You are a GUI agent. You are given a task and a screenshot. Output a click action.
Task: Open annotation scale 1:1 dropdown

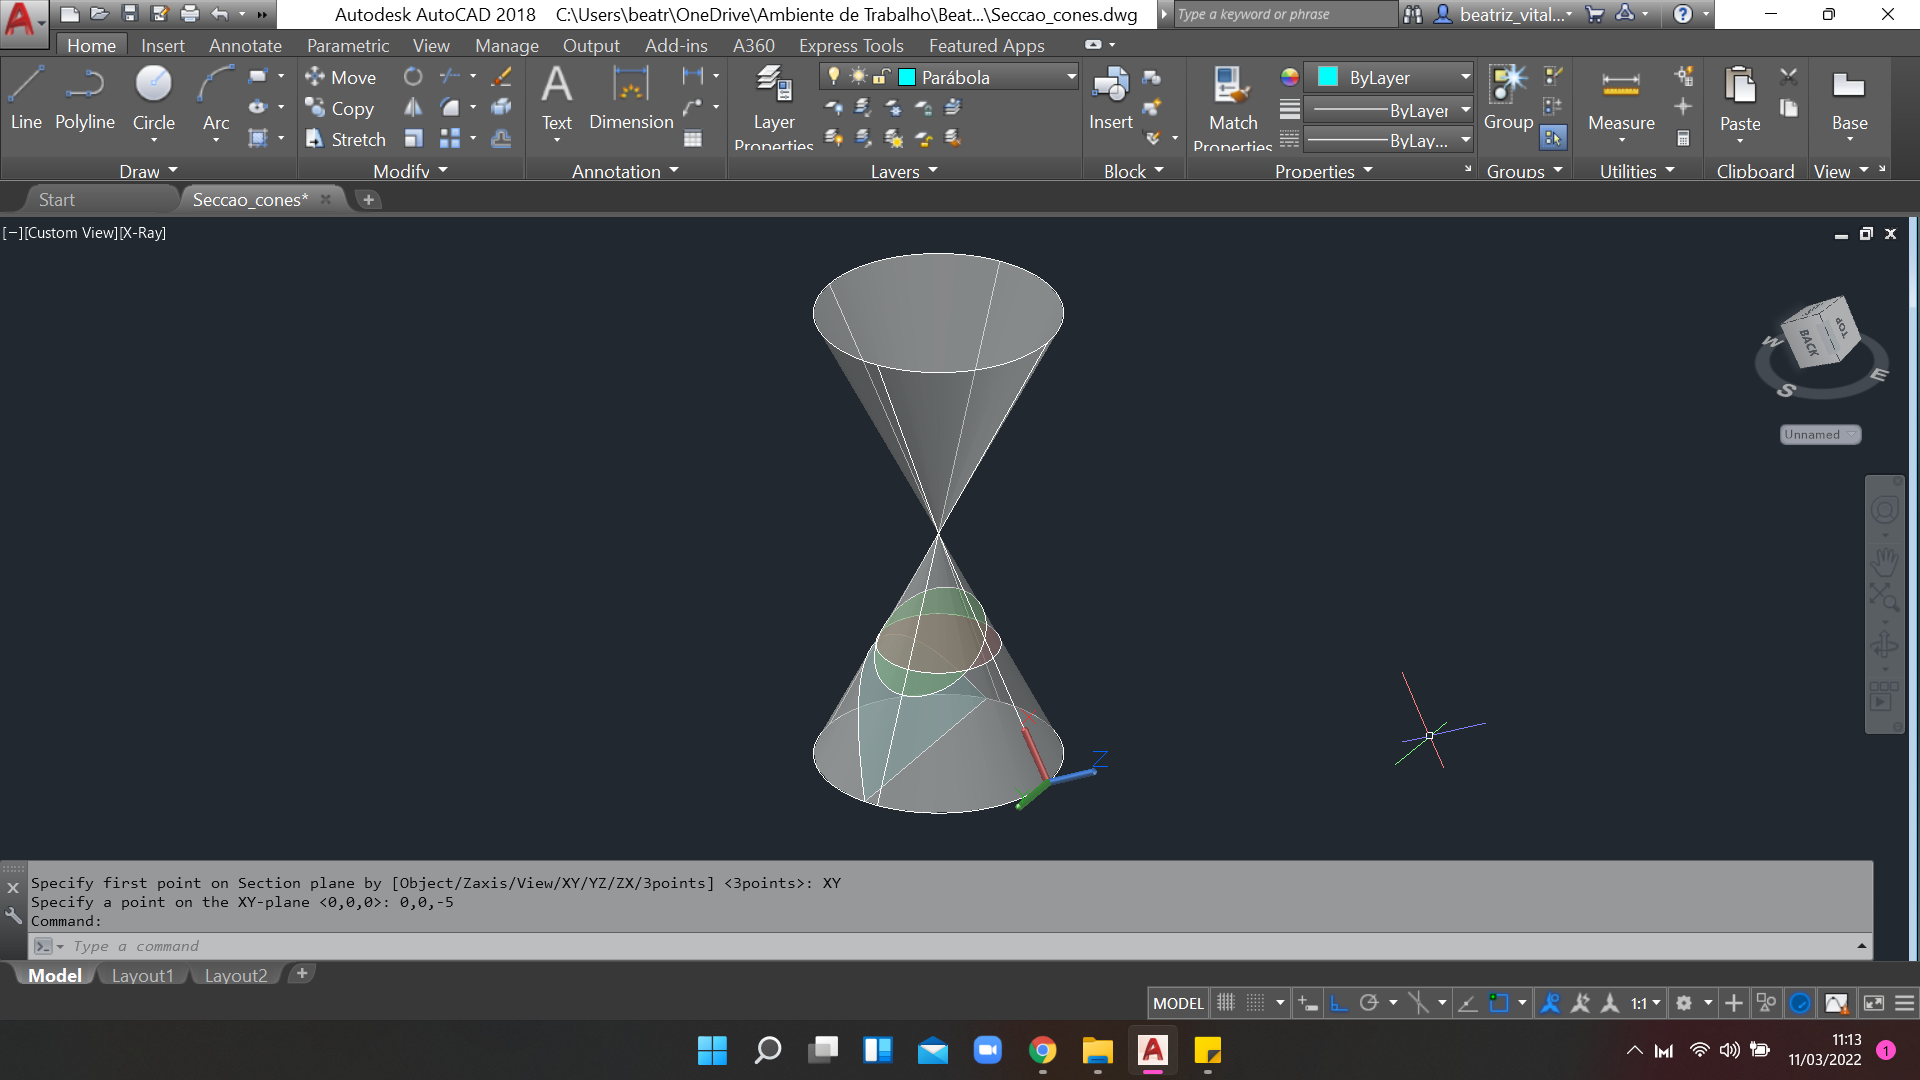[1646, 1003]
